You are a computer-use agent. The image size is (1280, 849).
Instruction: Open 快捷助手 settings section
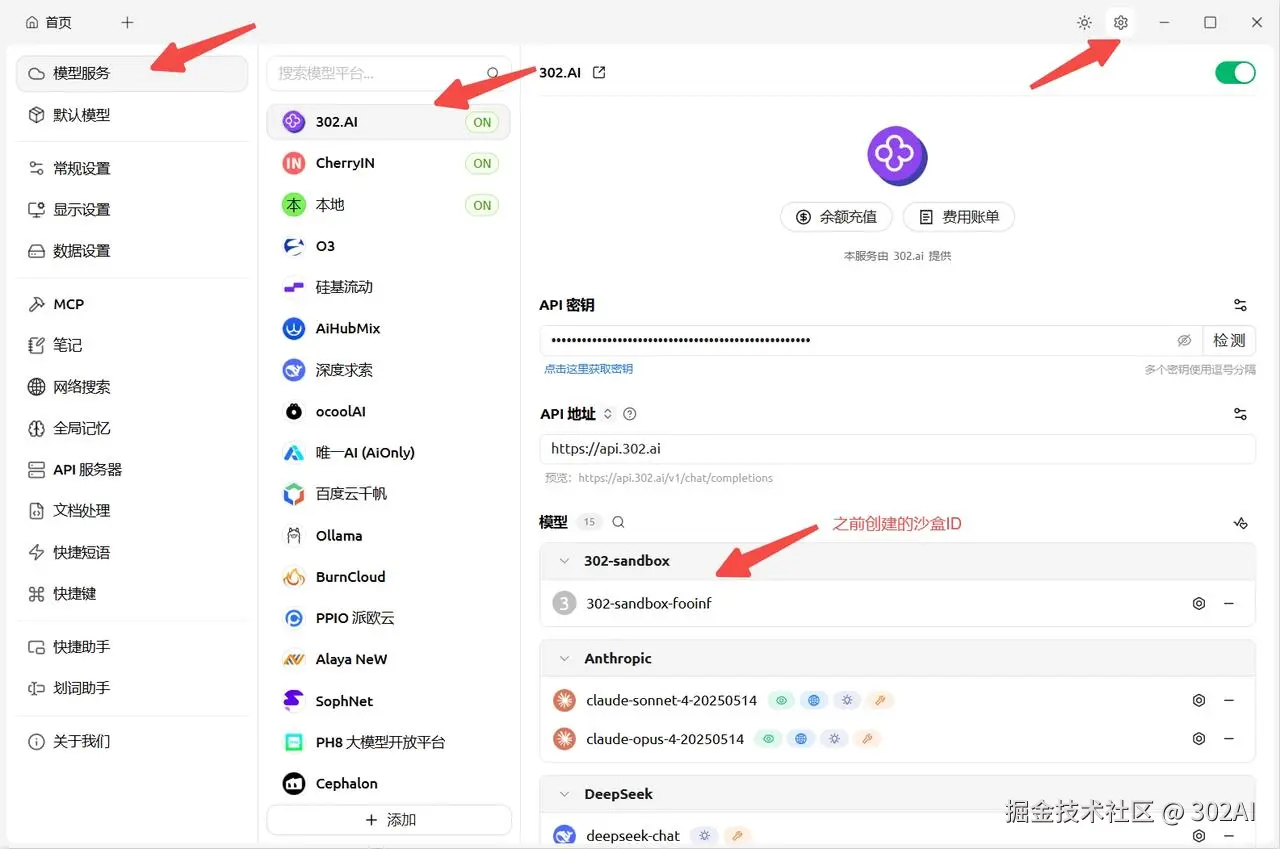click(x=132, y=647)
